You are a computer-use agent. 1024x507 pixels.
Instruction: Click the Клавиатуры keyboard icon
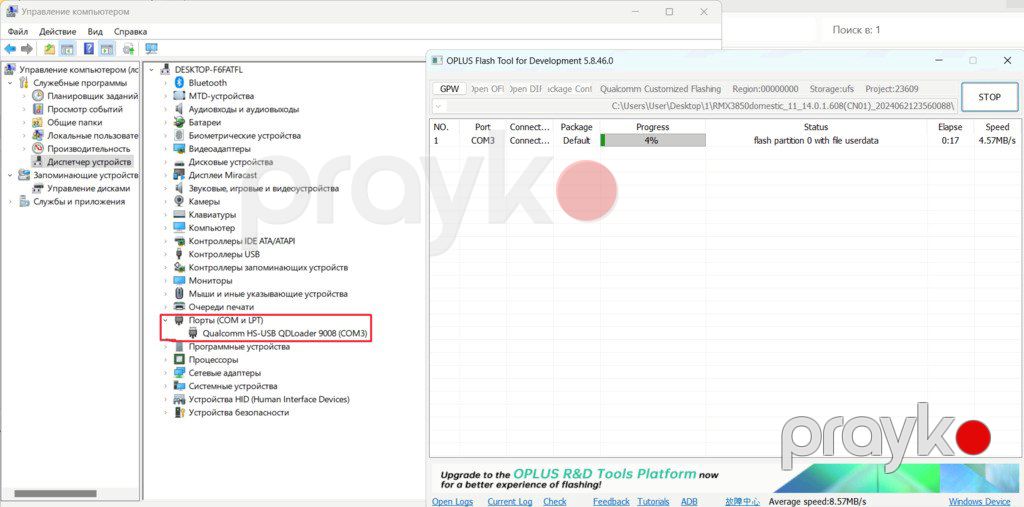click(x=180, y=215)
